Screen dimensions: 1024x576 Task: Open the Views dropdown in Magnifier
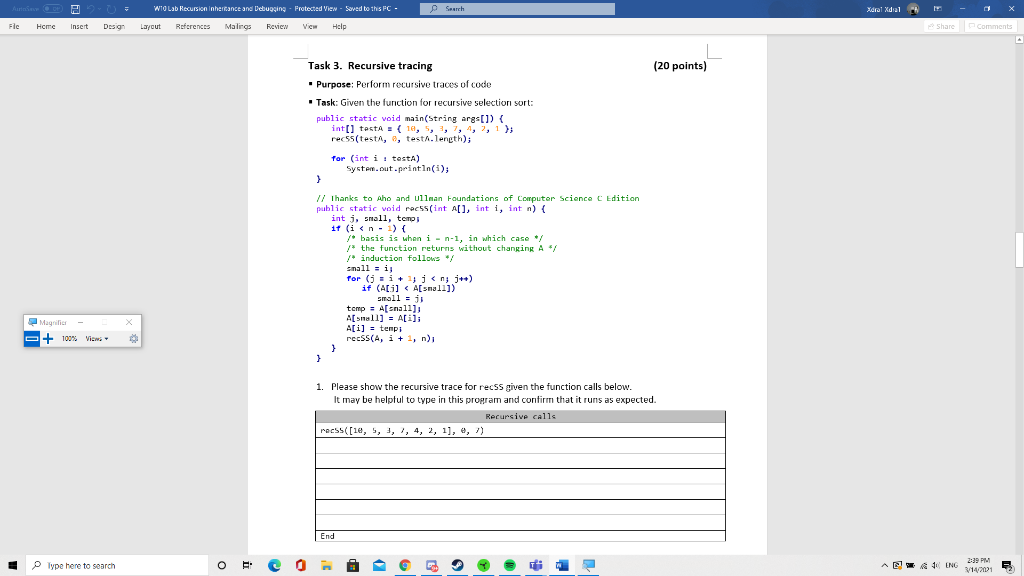coord(96,339)
